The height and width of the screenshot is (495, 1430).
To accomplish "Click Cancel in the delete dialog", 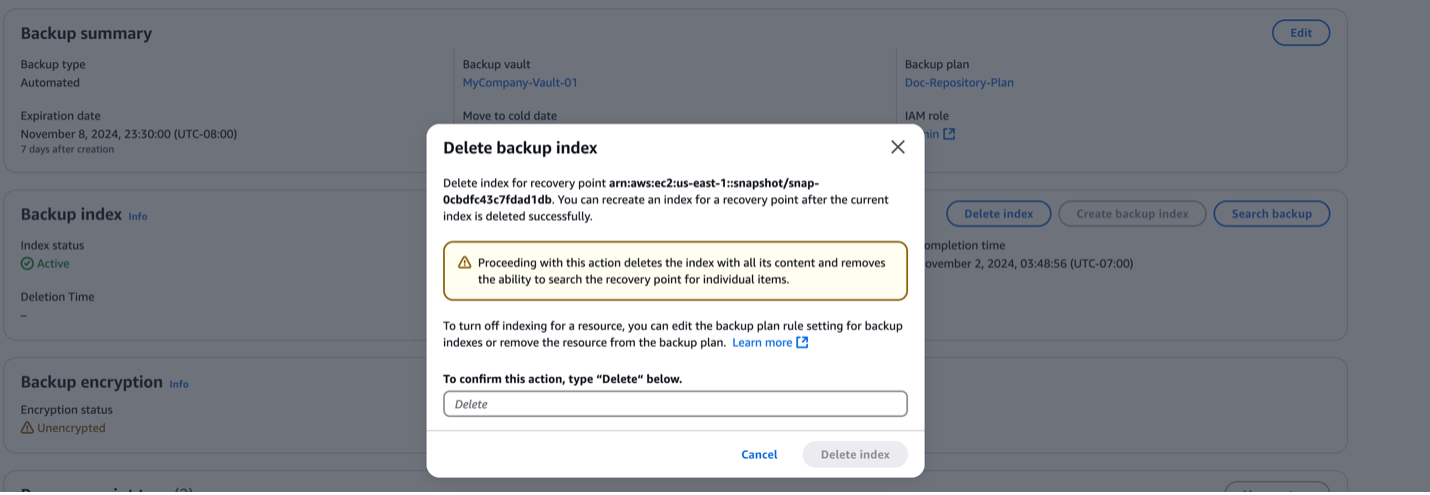I will point(759,454).
